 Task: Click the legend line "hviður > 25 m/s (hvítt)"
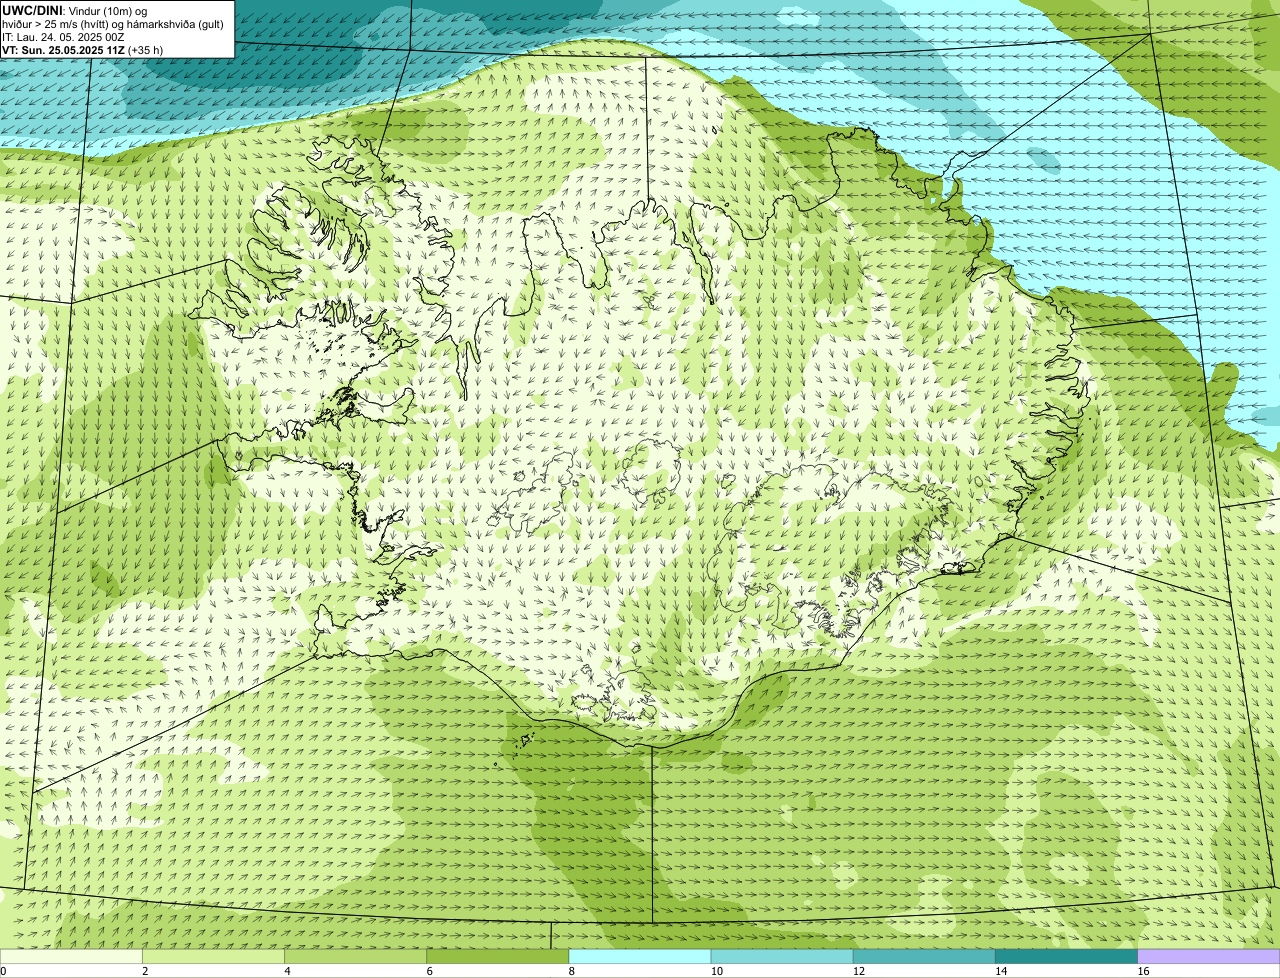pos(54,24)
